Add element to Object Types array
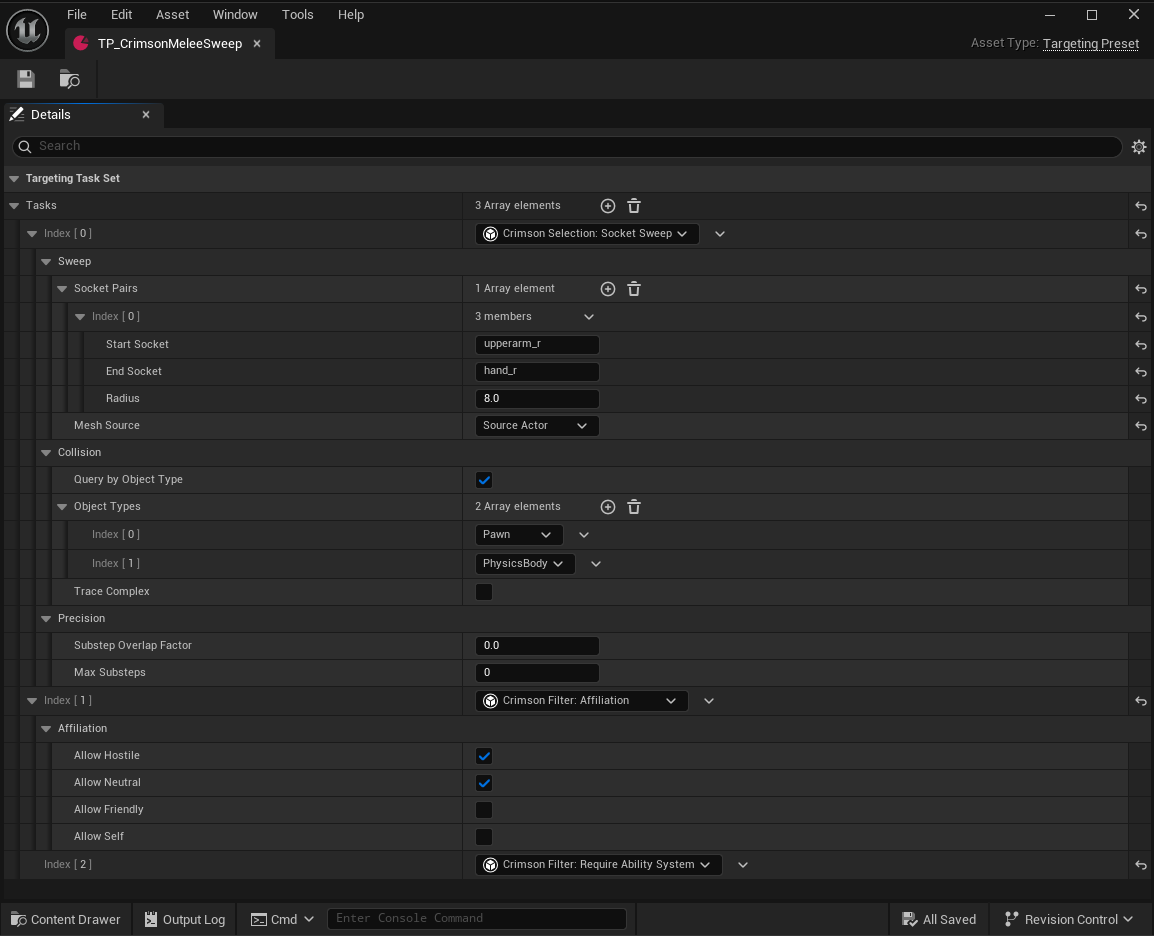The height and width of the screenshot is (936, 1154). (x=608, y=507)
